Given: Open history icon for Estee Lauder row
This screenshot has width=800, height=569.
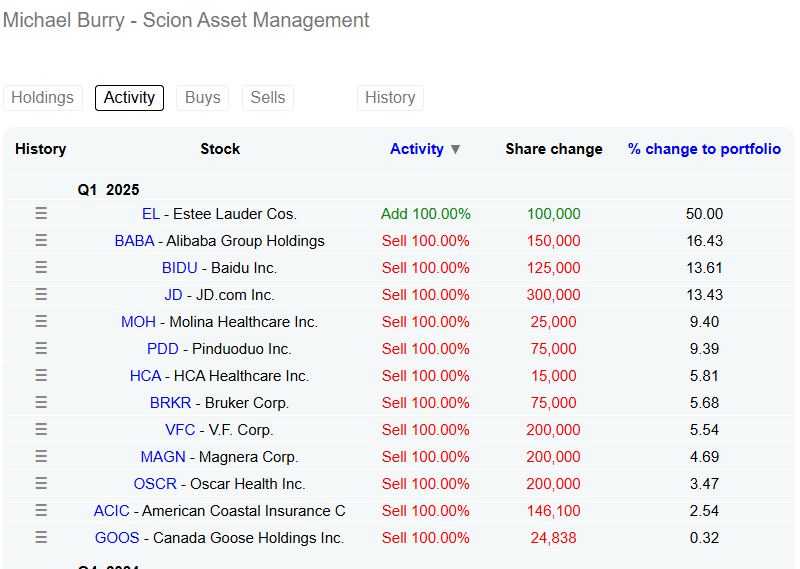Looking at the screenshot, I should [x=41, y=213].
